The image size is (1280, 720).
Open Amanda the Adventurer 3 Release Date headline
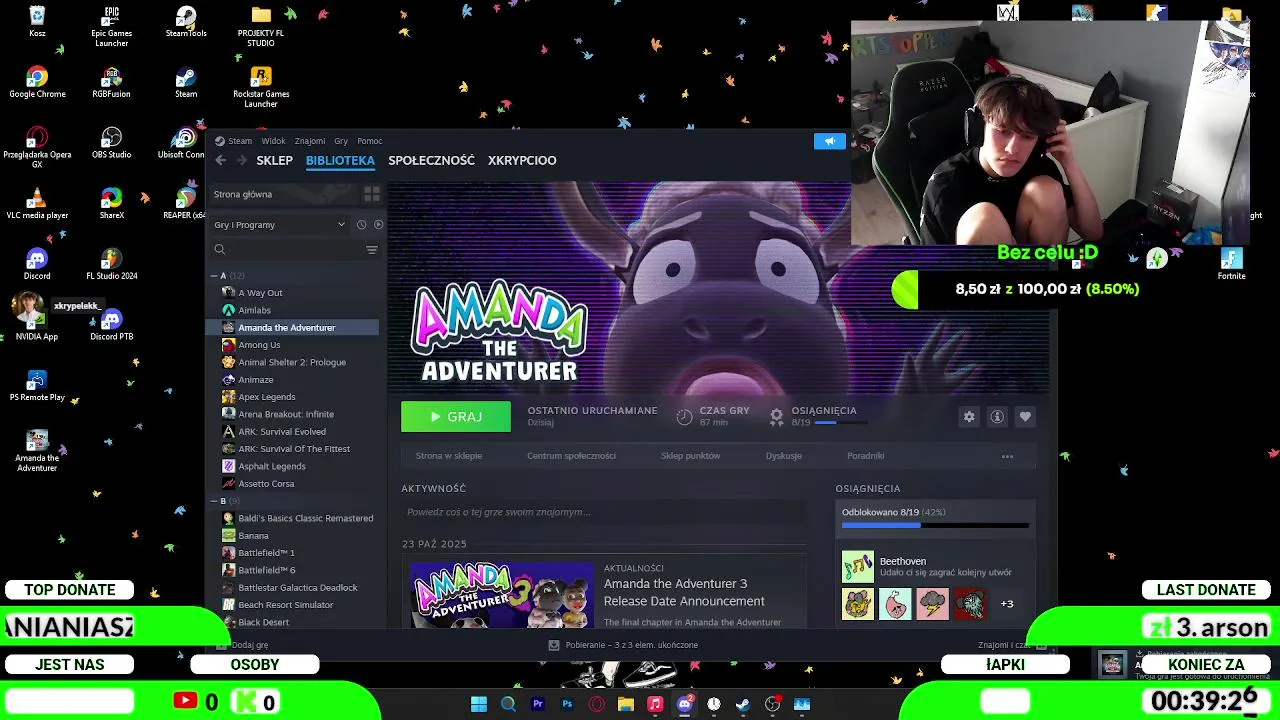pos(684,592)
